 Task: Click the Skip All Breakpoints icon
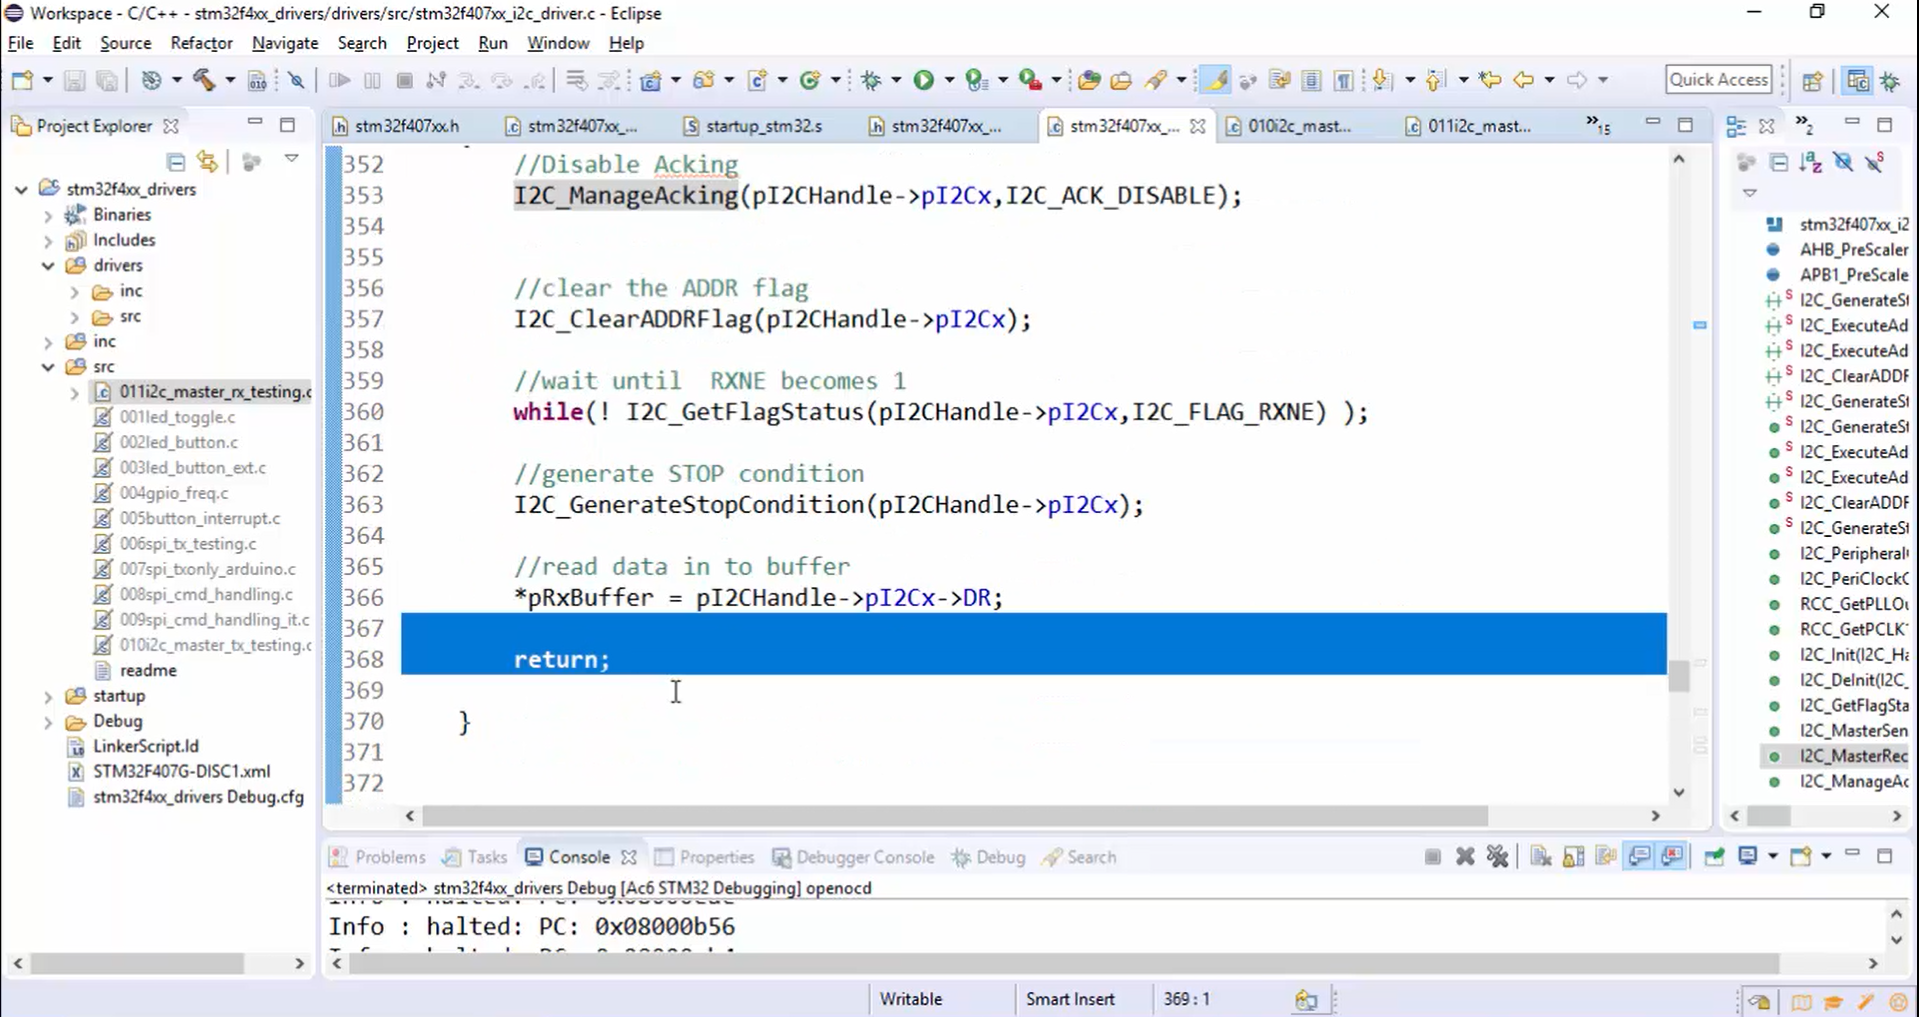[x=296, y=80]
